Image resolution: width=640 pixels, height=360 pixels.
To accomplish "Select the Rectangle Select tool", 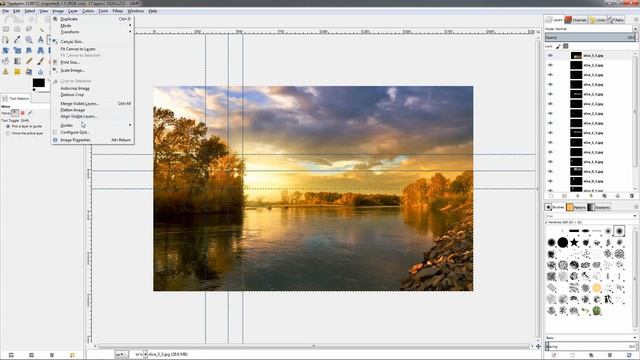I will pyautogui.click(x=6, y=29).
